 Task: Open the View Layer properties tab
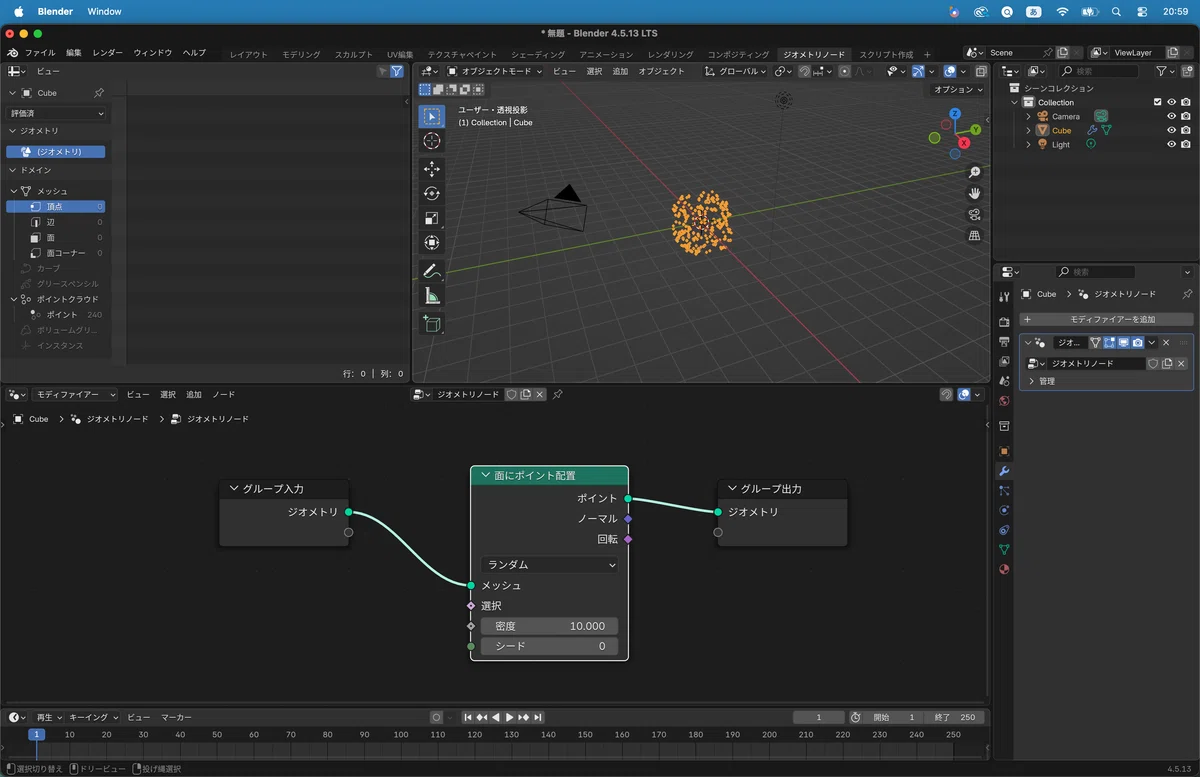1004,362
